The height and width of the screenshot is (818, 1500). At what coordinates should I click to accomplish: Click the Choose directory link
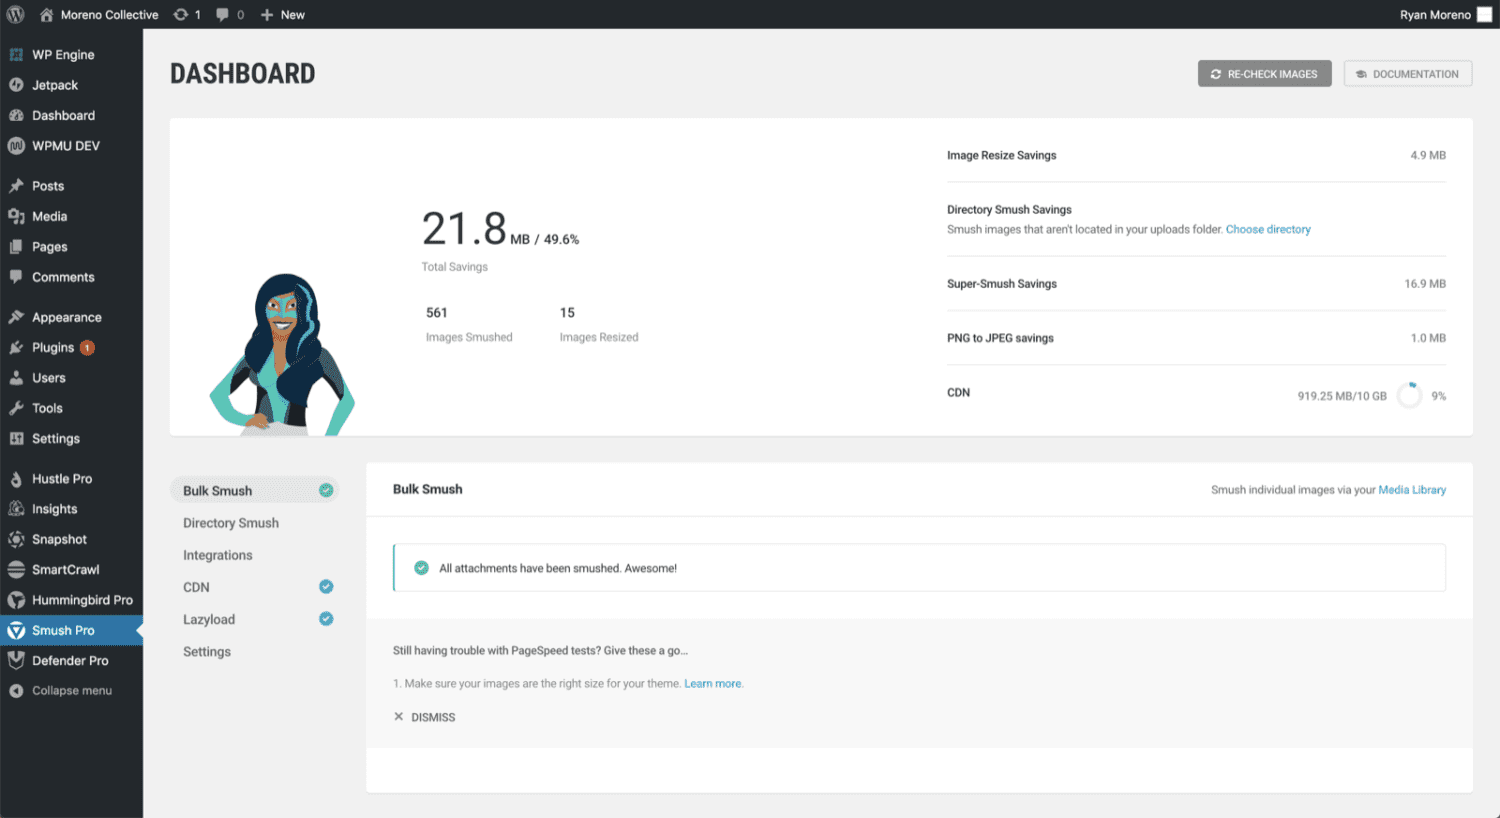(x=1267, y=229)
